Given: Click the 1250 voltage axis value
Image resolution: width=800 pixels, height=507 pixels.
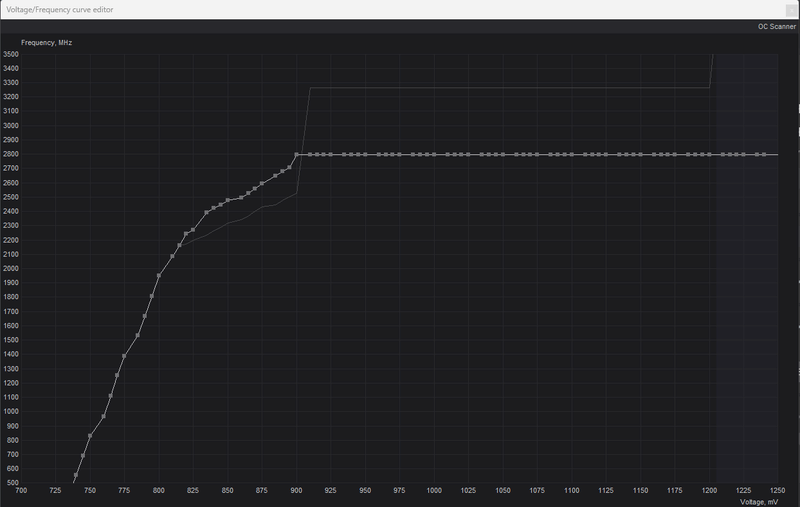Looking at the screenshot, I should pos(778,491).
